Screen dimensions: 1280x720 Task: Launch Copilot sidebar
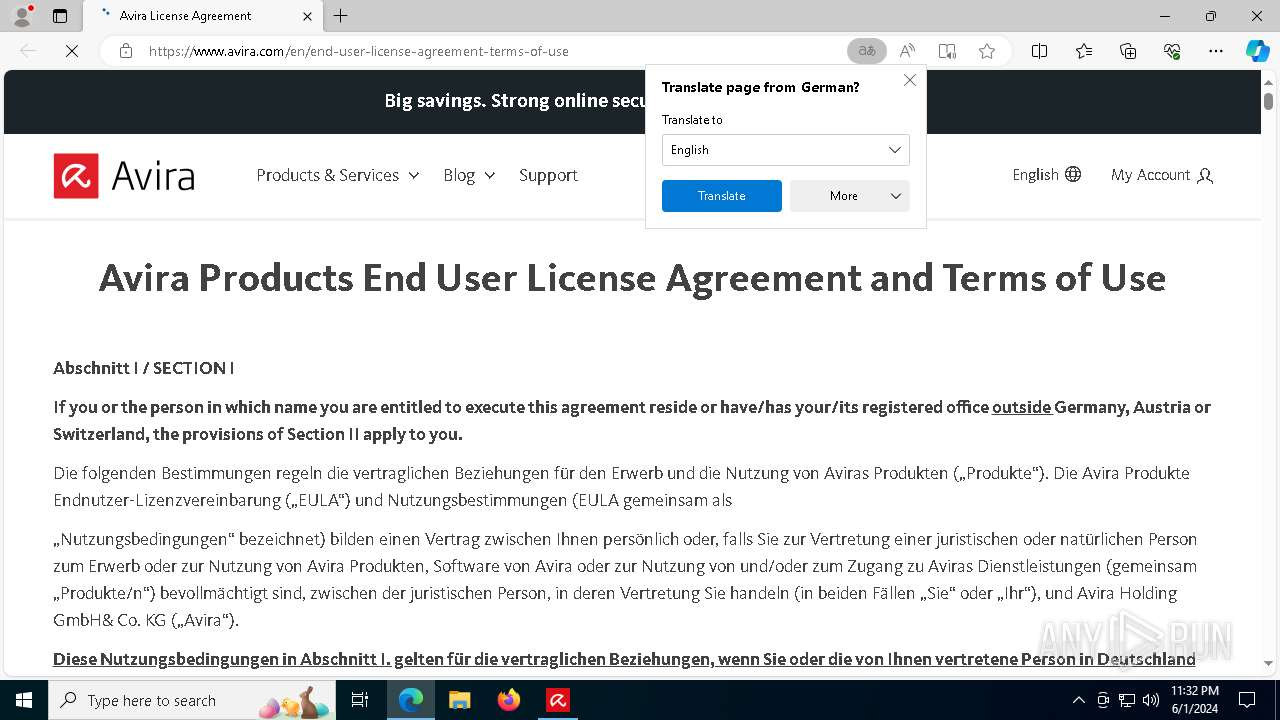pos(1257,51)
